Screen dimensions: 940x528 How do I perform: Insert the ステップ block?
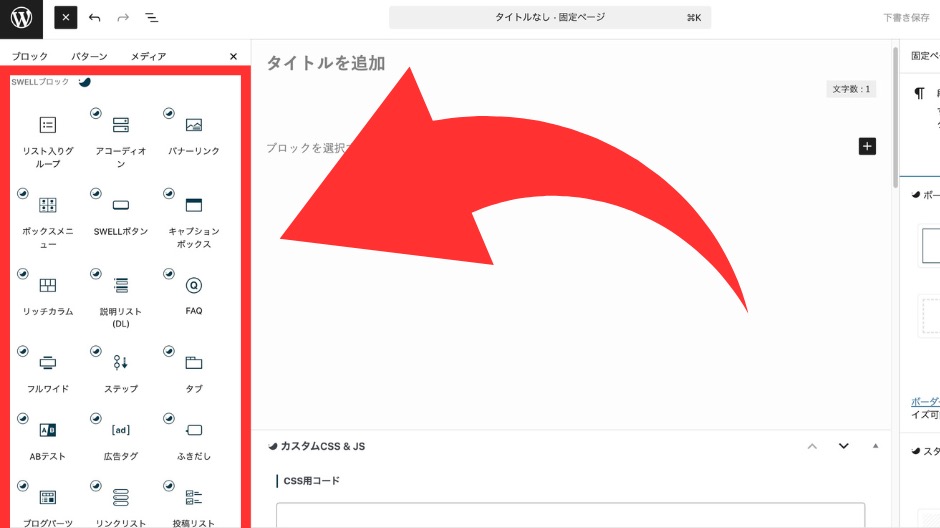pyautogui.click(x=120, y=370)
